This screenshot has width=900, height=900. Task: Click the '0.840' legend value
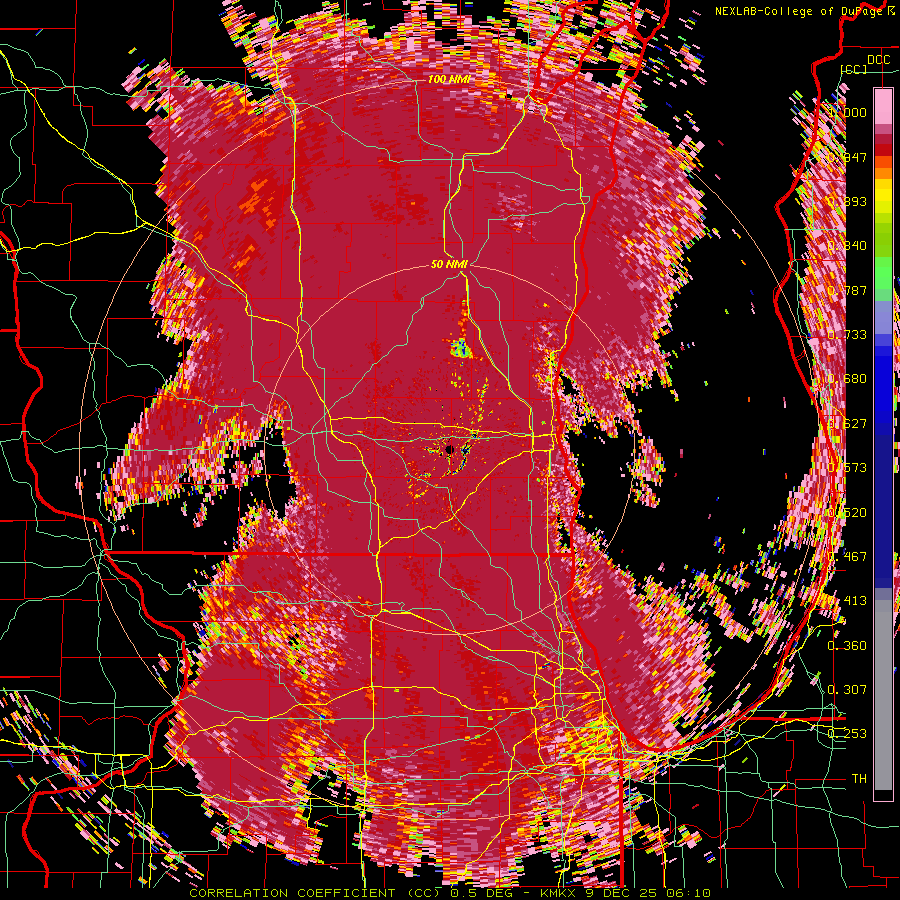pyautogui.click(x=847, y=245)
